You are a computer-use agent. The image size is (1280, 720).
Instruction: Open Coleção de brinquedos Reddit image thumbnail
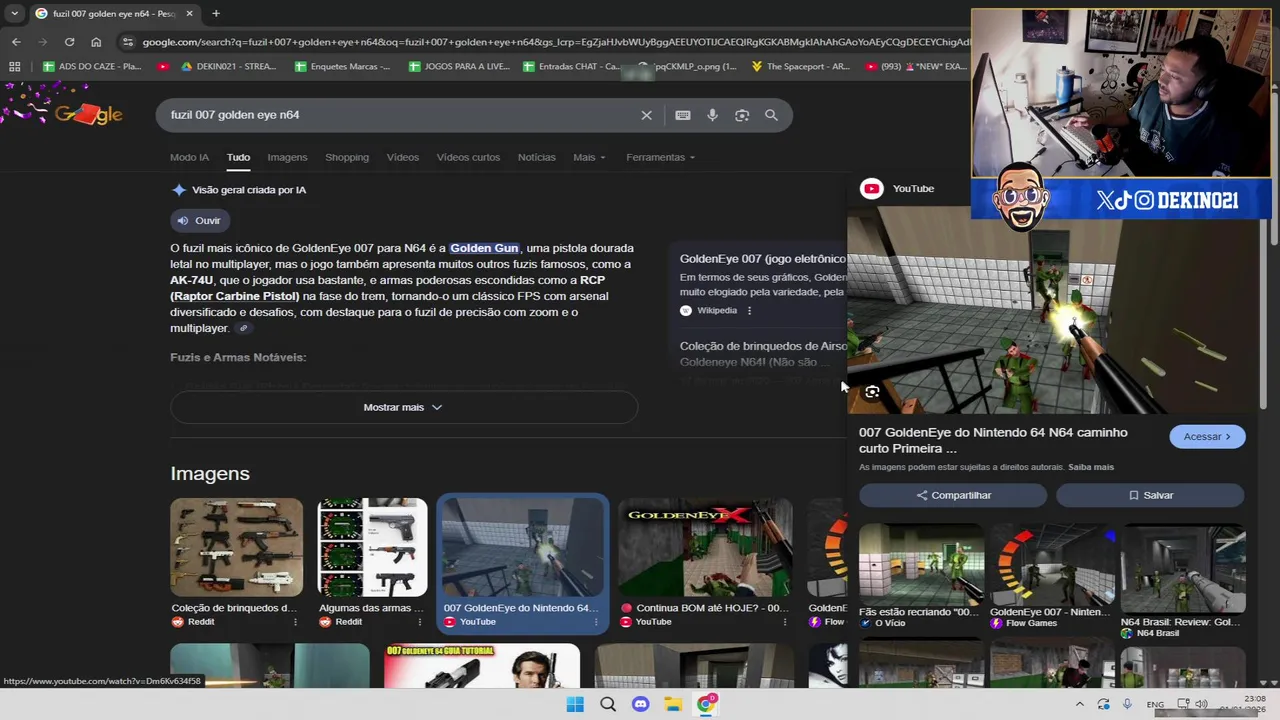click(x=236, y=547)
